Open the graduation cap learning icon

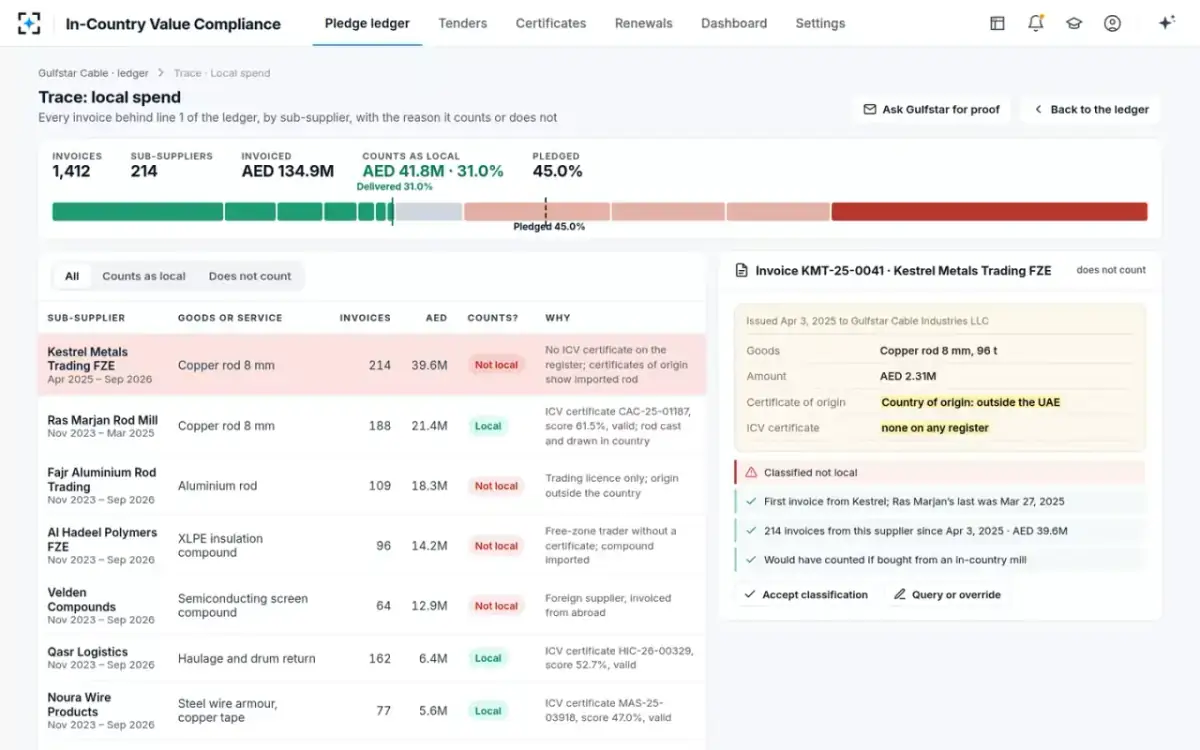pyautogui.click(x=1074, y=23)
